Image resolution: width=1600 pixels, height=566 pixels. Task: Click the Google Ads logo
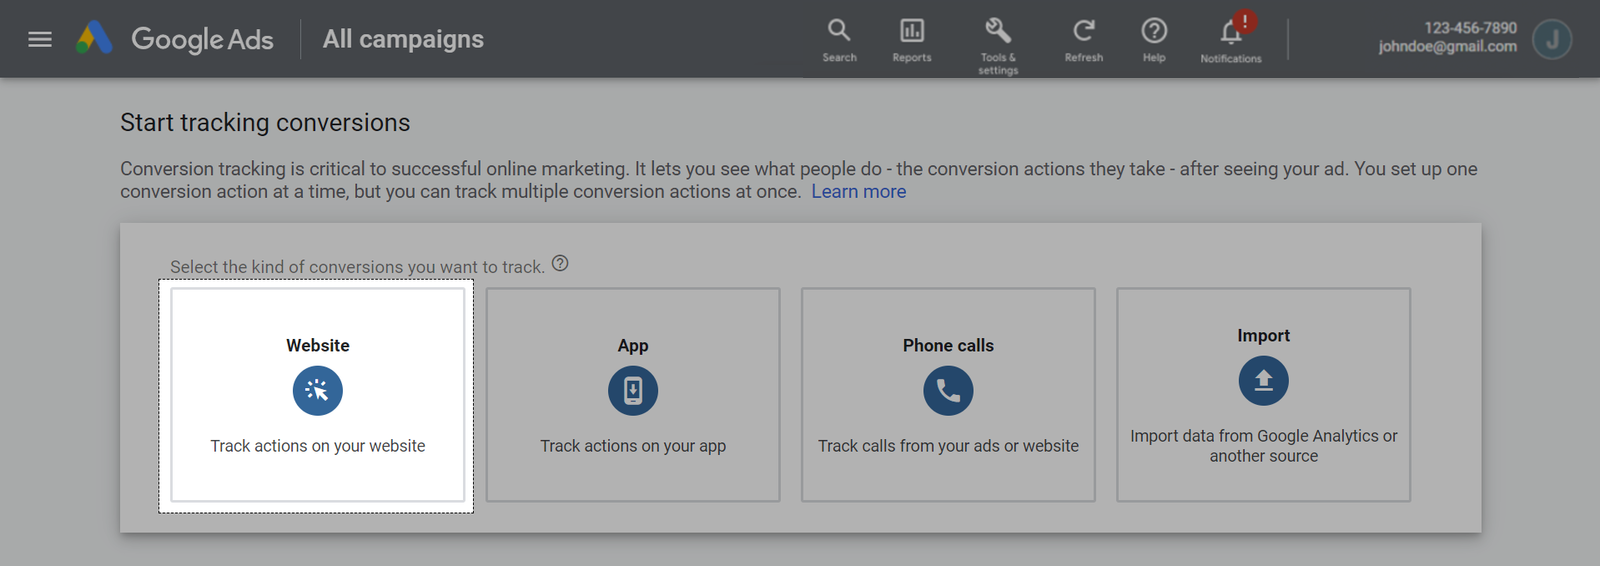pyautogui.click(x=95, y=39)
